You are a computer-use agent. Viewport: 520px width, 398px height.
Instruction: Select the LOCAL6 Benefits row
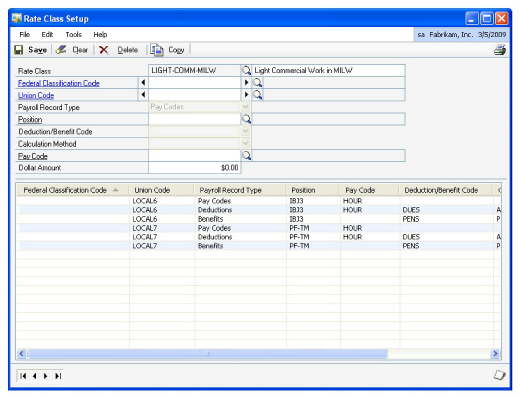point(259,219)
